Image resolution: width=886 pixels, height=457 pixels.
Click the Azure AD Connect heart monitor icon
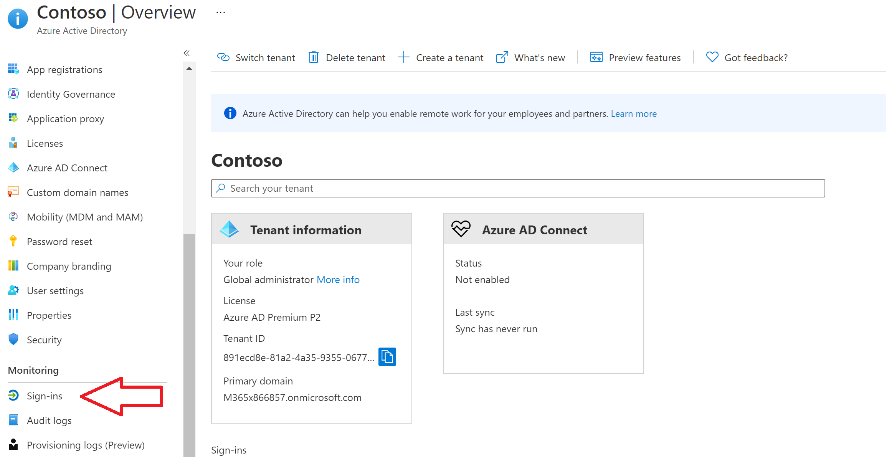tap(461, 229)
